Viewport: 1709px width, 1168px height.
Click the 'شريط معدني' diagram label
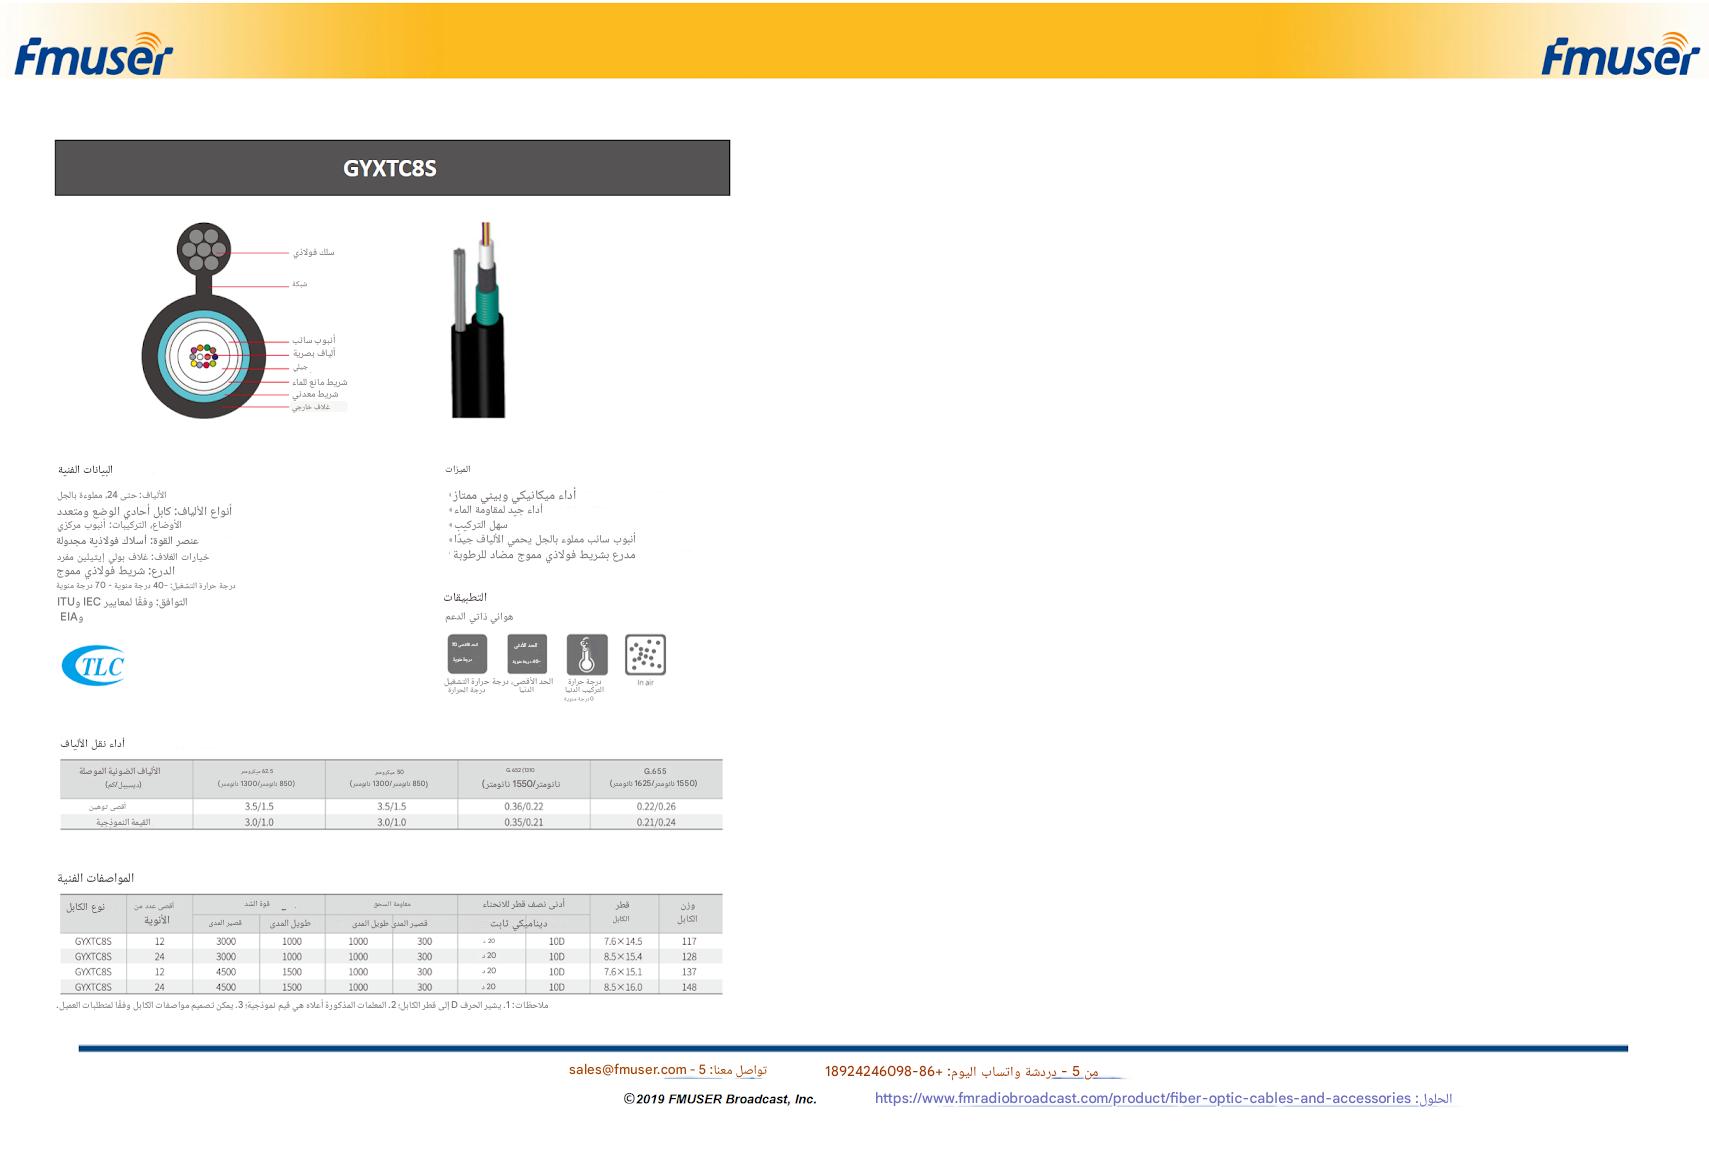tap(316, 394)
